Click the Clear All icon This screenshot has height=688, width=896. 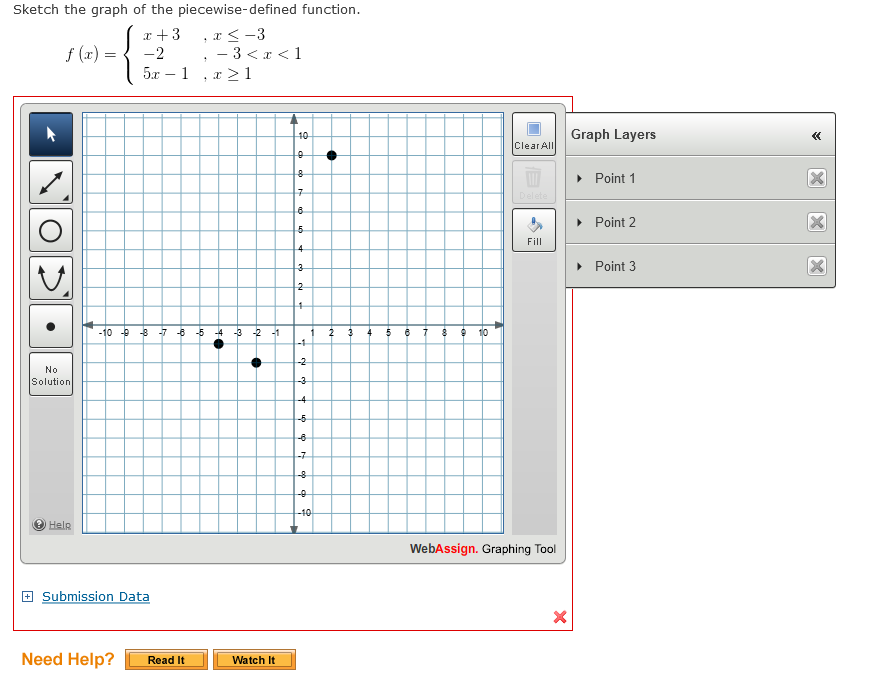[x=533, y=133]
